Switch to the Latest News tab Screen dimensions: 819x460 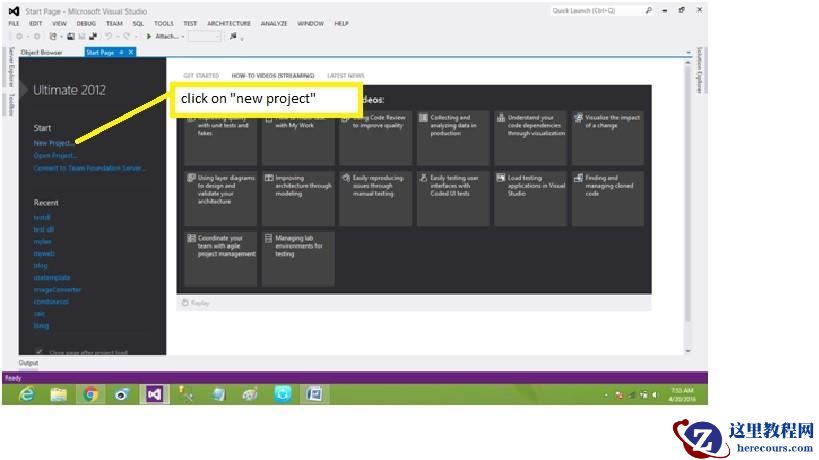(345, 76)
